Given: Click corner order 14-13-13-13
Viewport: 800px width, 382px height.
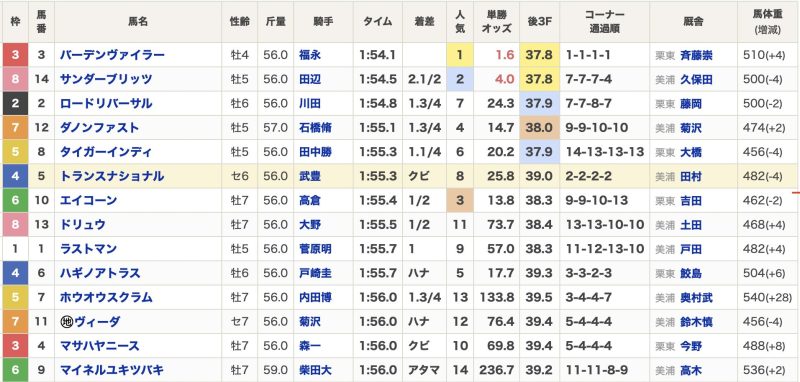Looking at the screenshot, I should pos(605,152).
